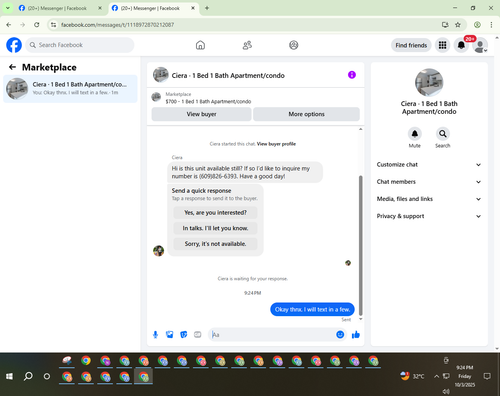Expand Media, files and links section
Viewport: 500px width, 396px height.
(429, 199)
